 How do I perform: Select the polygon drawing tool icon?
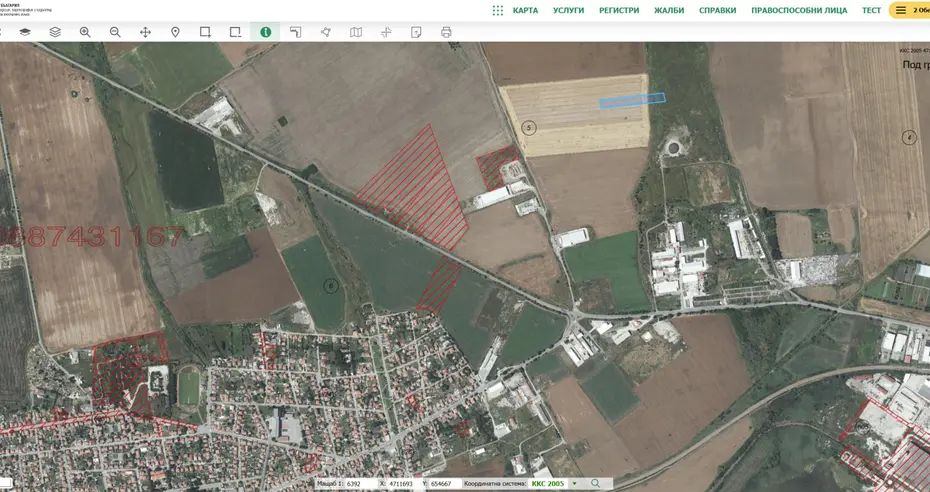pos(325,32)
